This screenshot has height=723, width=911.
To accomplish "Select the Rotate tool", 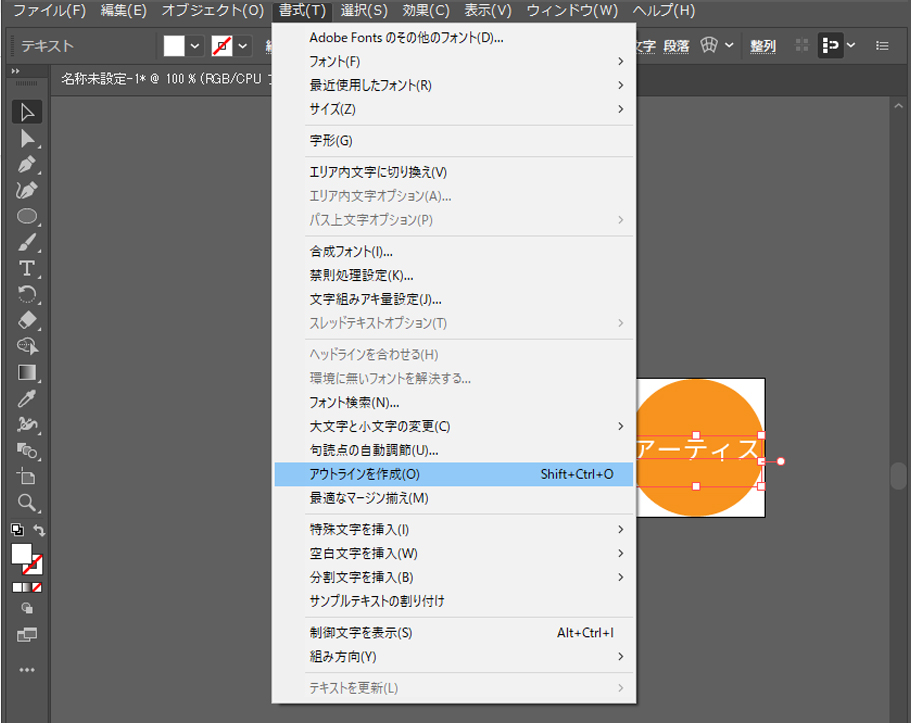I will (x=27, y=294).
